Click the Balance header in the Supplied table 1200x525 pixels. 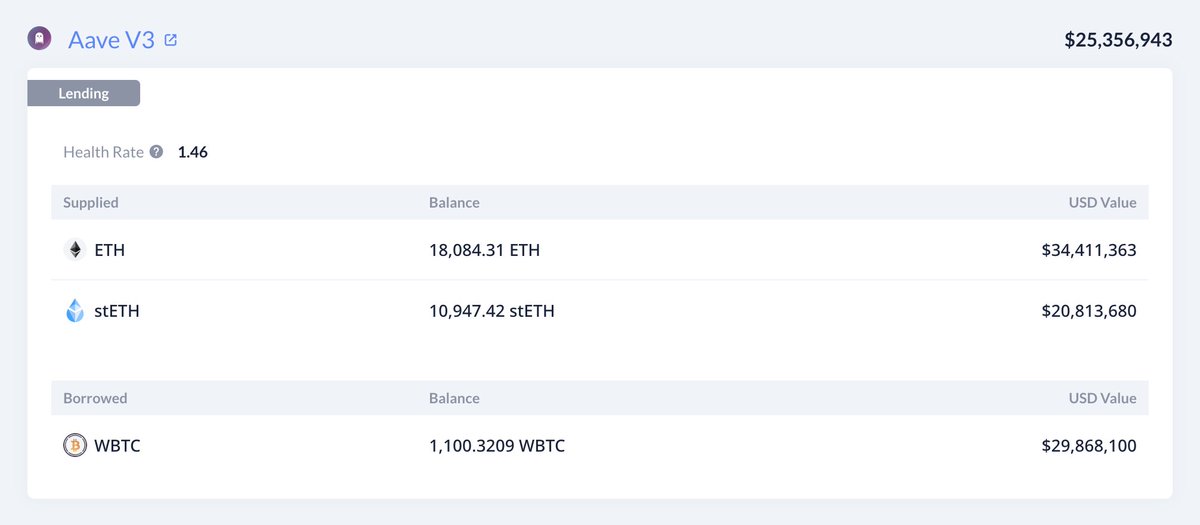tap(454, 202)
